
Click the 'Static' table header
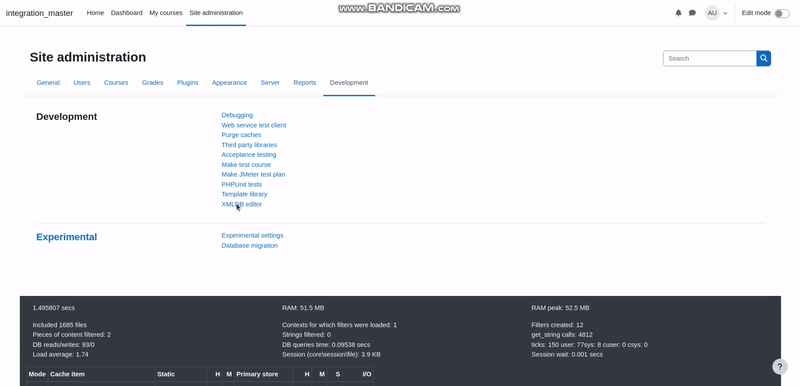tap(166, 374)
